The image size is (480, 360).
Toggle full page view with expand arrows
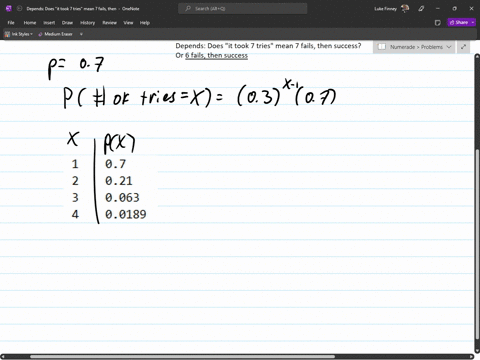point(463,47)
